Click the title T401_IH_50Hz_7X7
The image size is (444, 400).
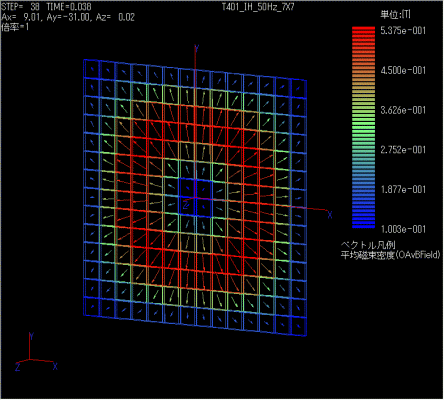point(258,7)
